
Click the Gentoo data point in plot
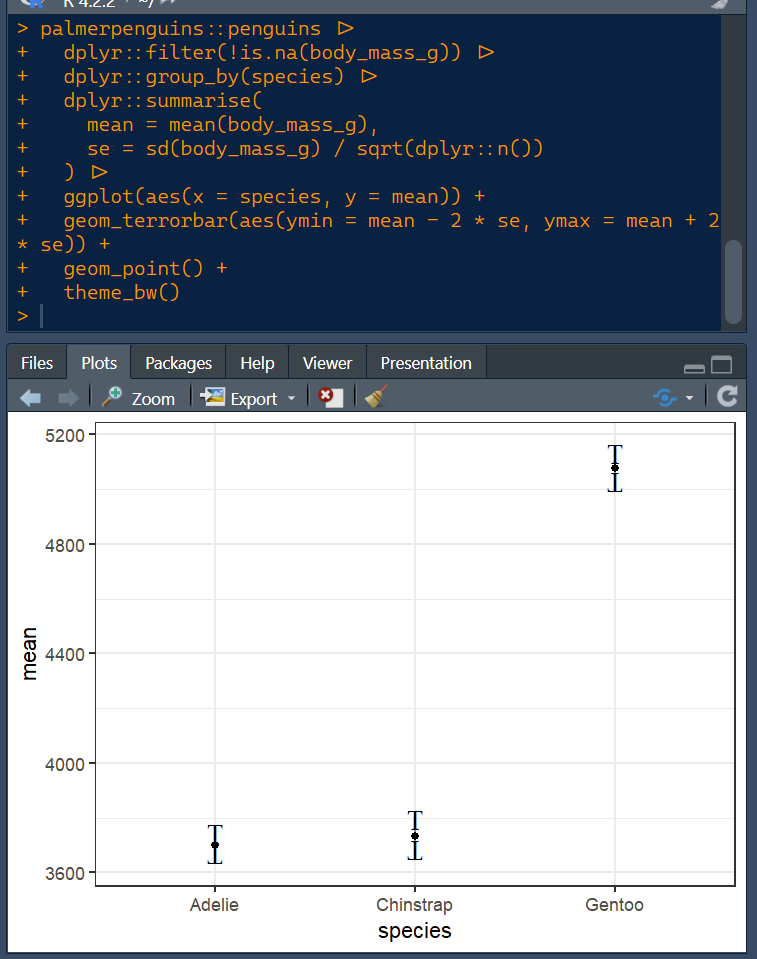(615, 468)
